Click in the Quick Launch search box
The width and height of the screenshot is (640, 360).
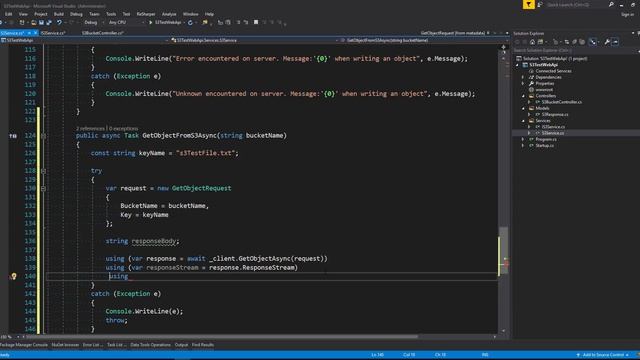pos(576,4)
